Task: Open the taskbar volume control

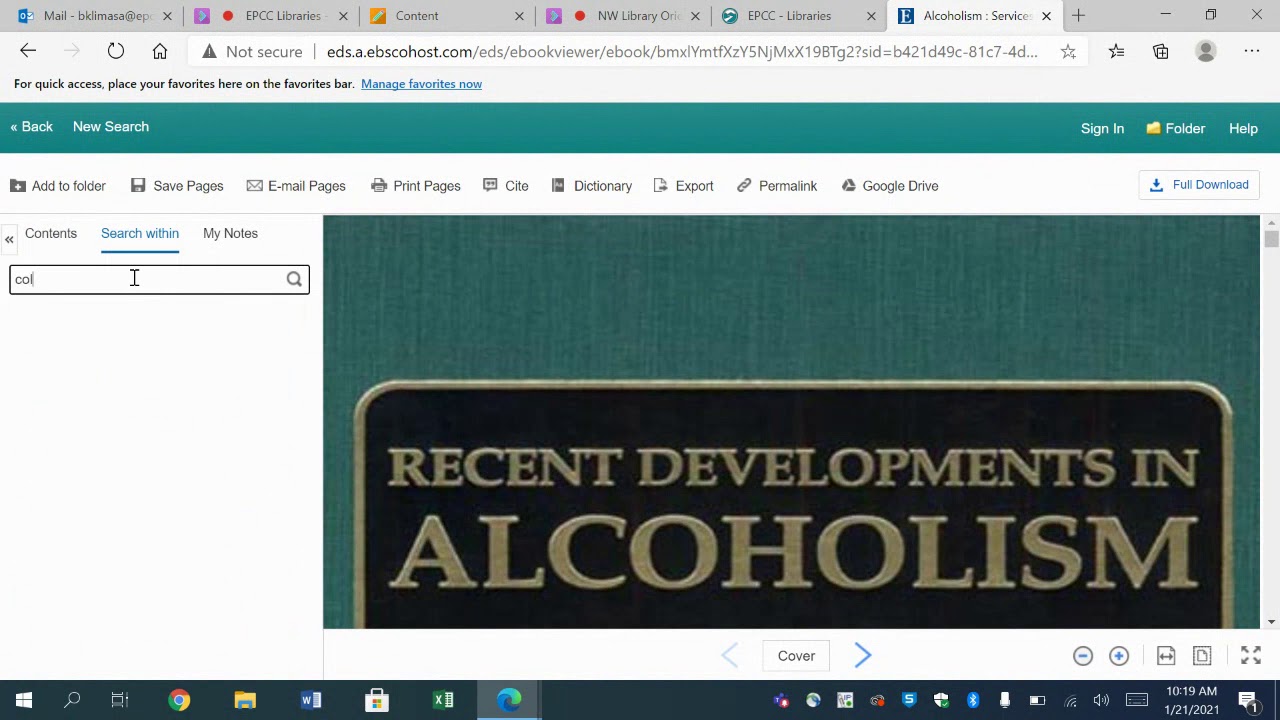Action: (1101, 700)
